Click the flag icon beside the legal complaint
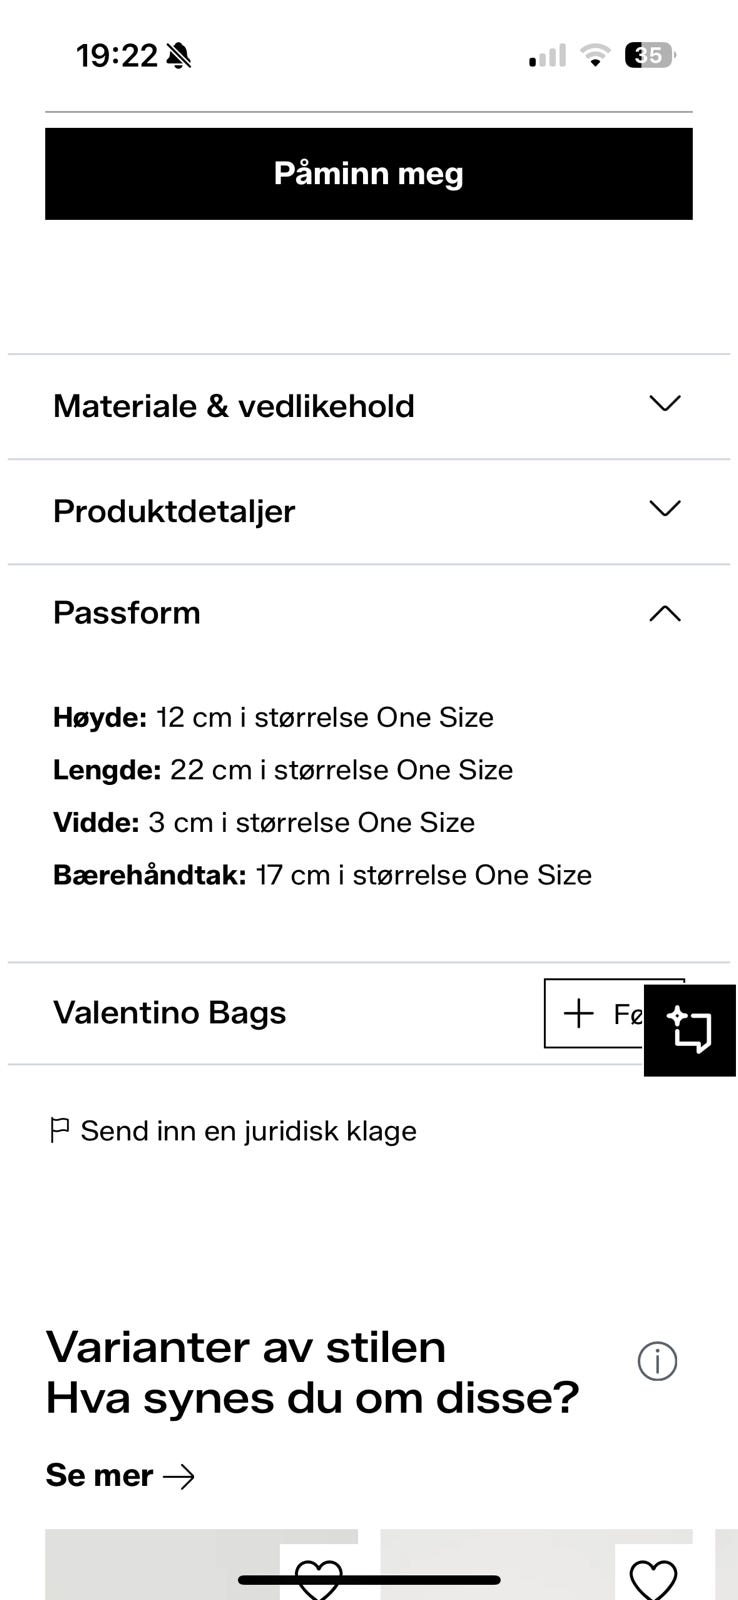Image resolution: width=738 pixels, height=1600 pixels. point(60,1131)
